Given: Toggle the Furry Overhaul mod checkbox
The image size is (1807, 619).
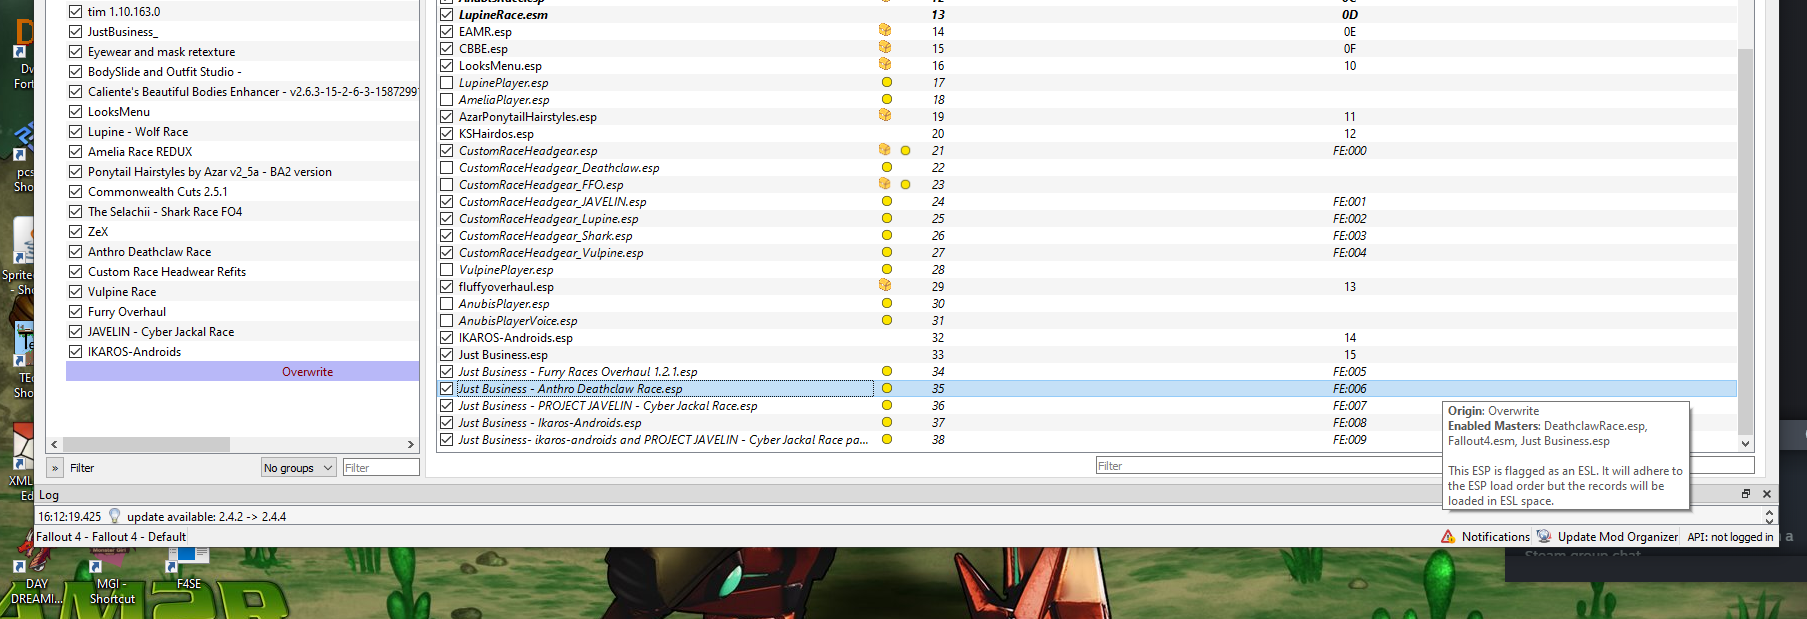Looking at the screenshot, I should 75,311.
